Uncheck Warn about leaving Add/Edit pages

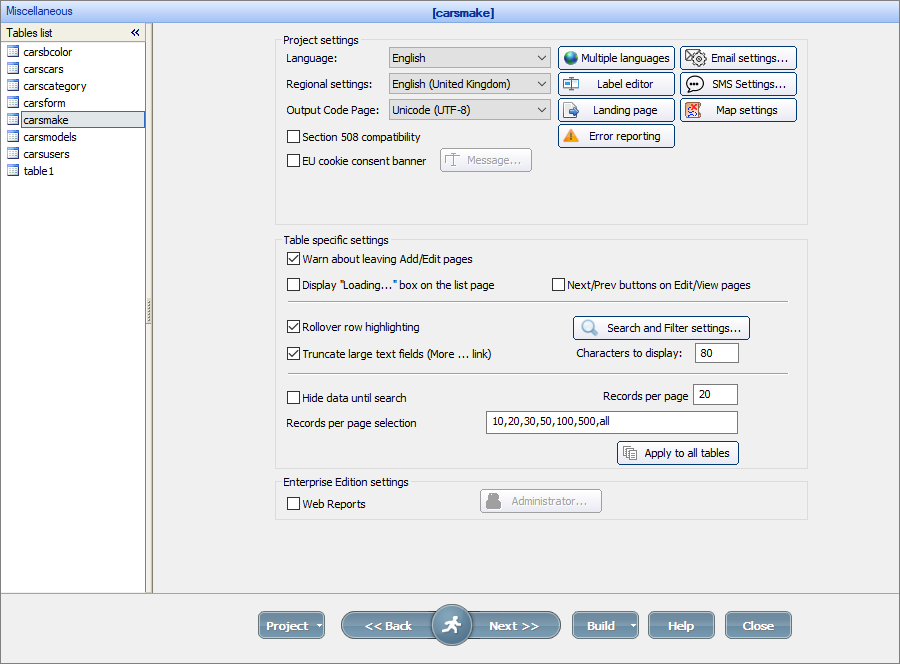tap(294, 258)
